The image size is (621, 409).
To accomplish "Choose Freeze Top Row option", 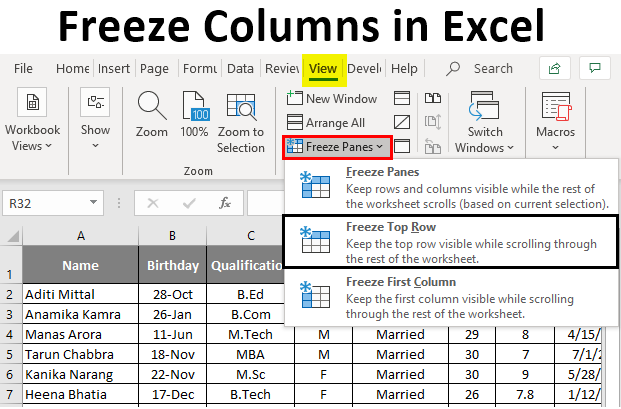I will pyautogui.click(x=448, y=242).
